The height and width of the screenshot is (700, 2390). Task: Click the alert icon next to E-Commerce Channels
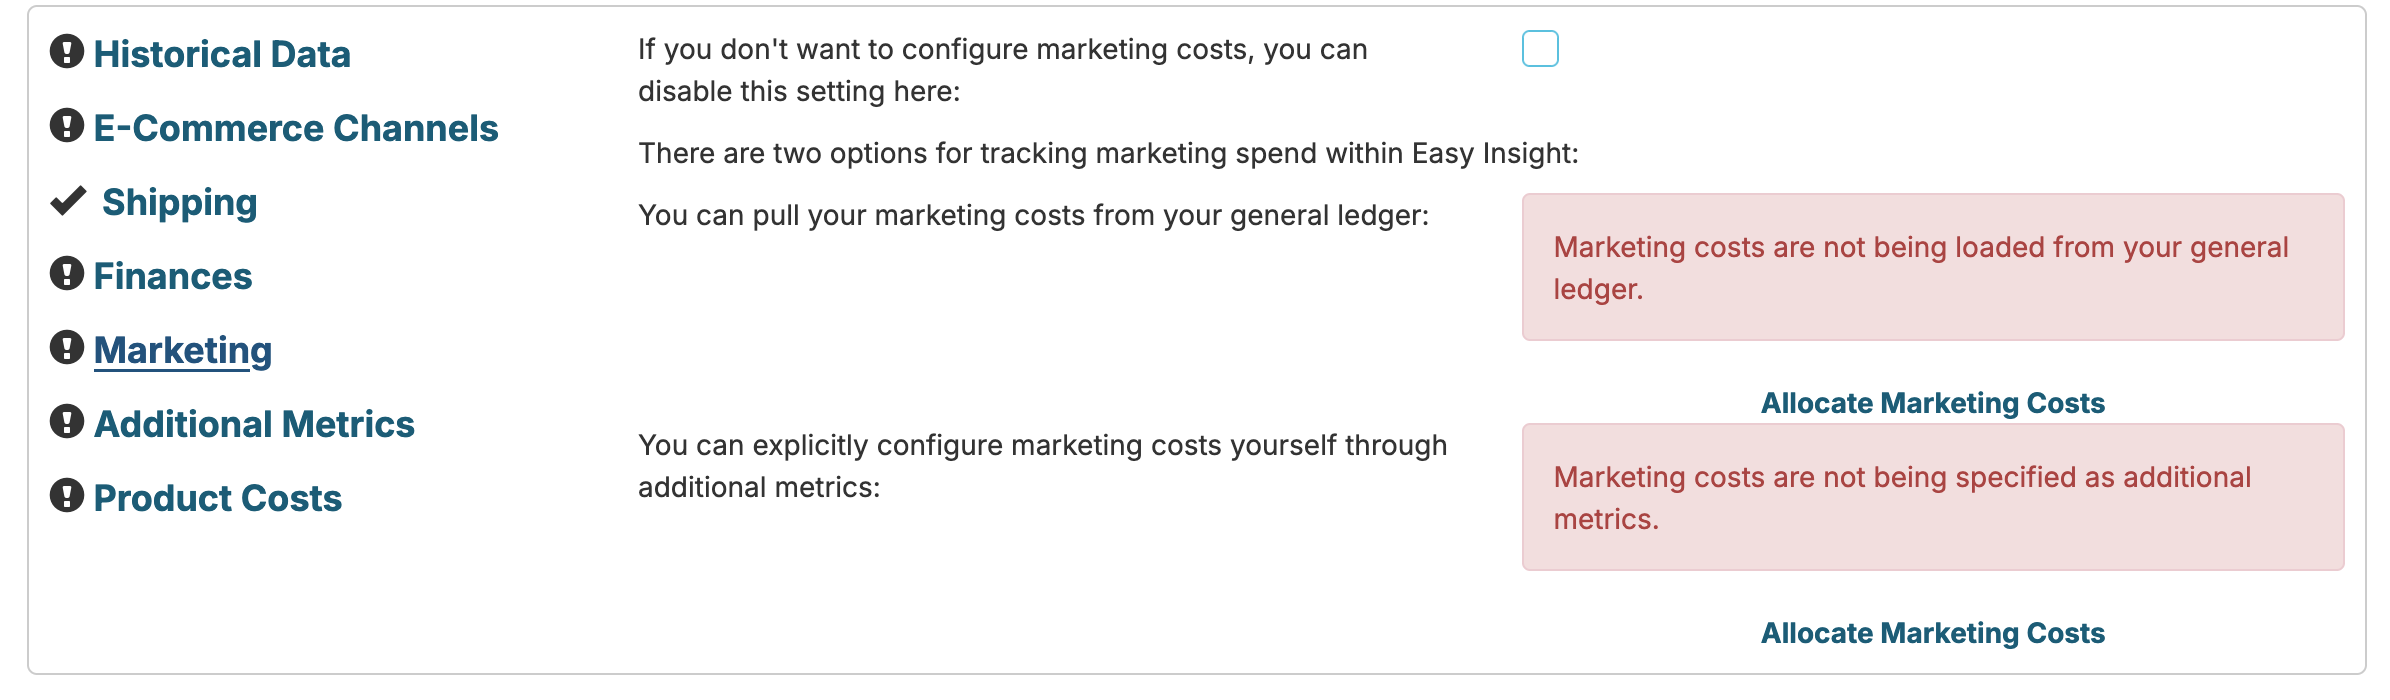[67, 126]
